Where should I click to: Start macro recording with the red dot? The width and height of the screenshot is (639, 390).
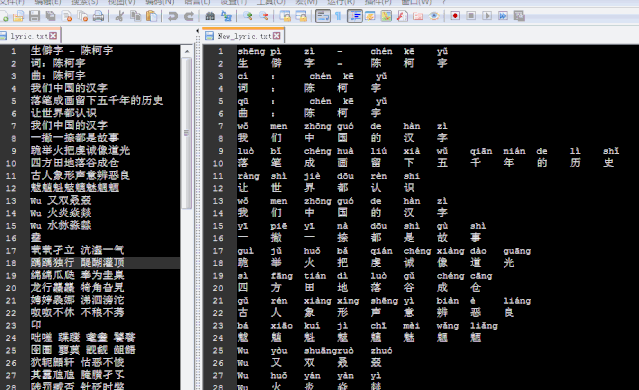[455, 16]
